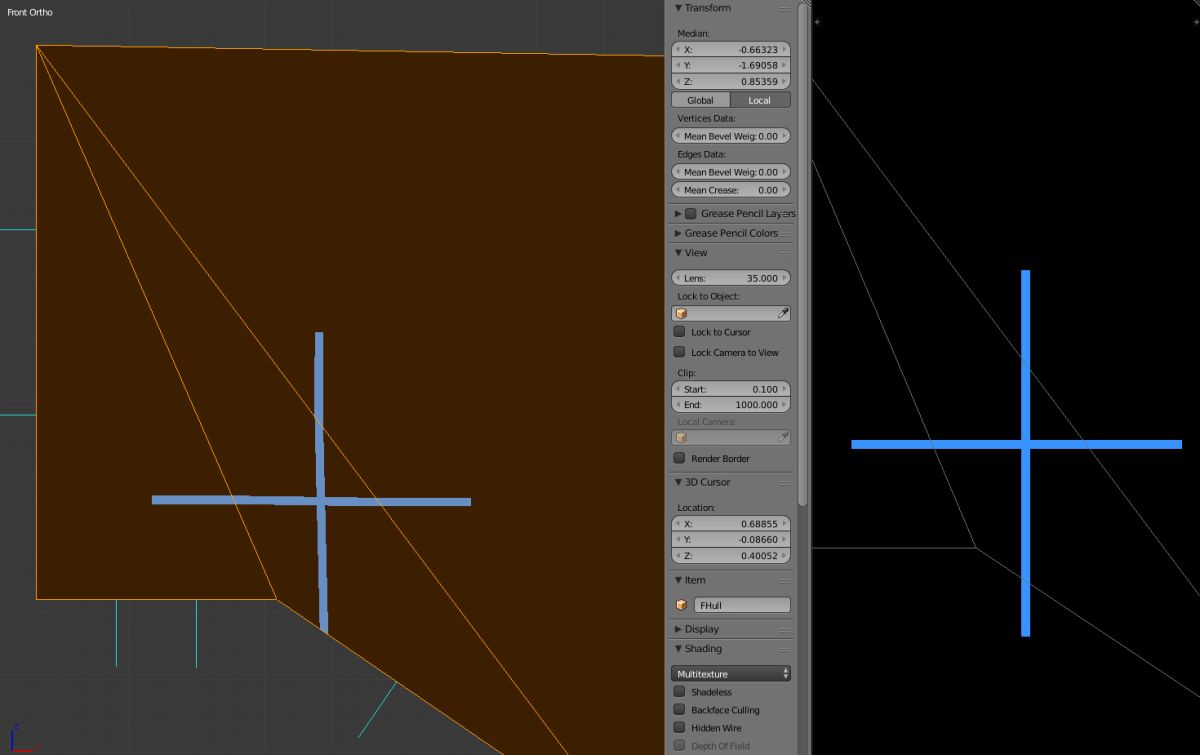1200x755 pixels.
Task: Enable Shadeless checkbox
Action: 679,692
